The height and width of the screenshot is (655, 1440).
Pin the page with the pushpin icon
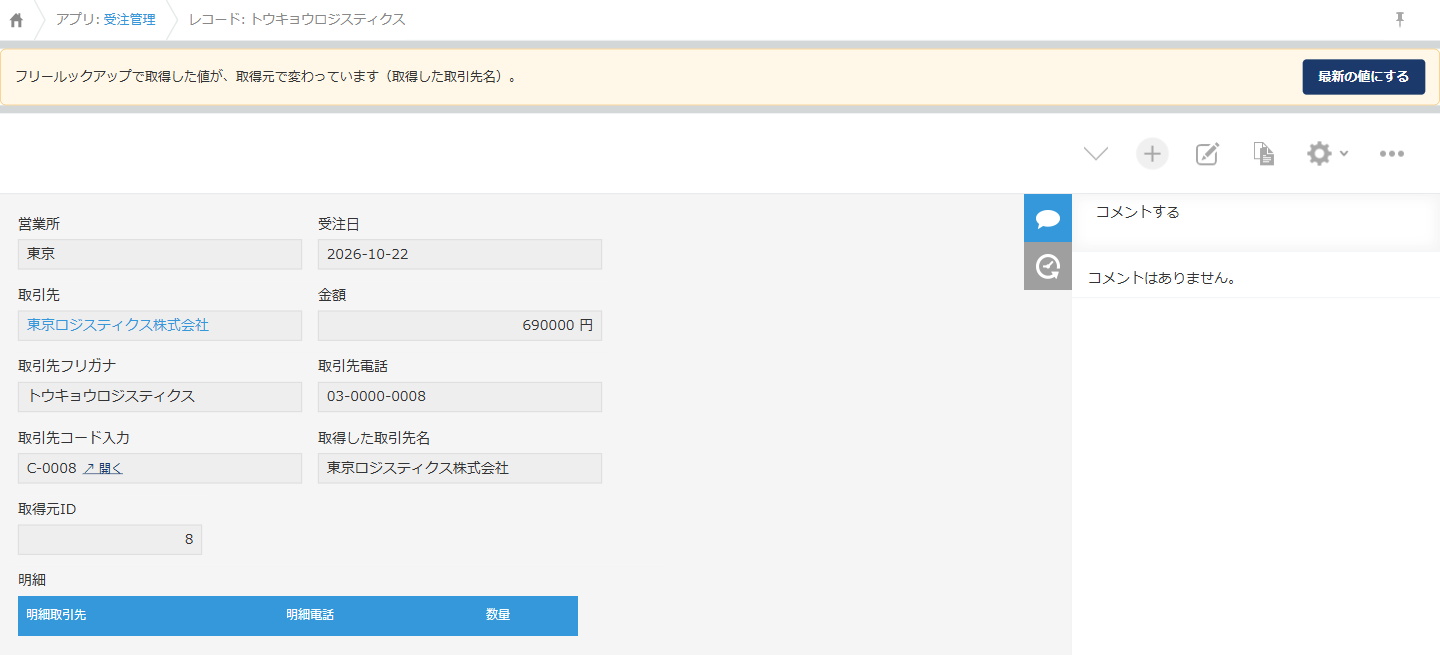(x=1400, y=19)
